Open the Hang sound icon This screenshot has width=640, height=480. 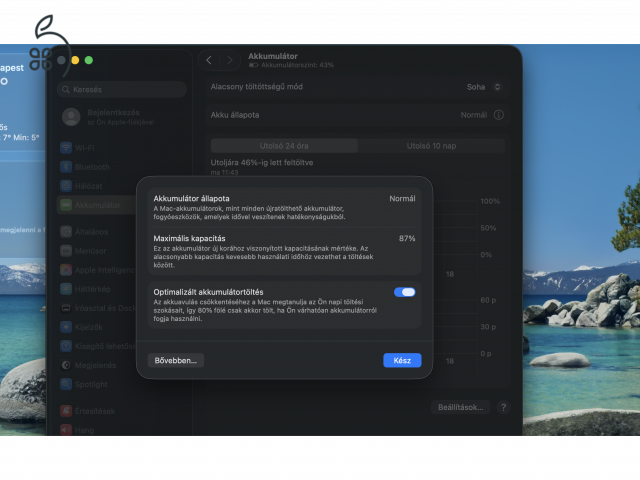(x=66, y=430)
